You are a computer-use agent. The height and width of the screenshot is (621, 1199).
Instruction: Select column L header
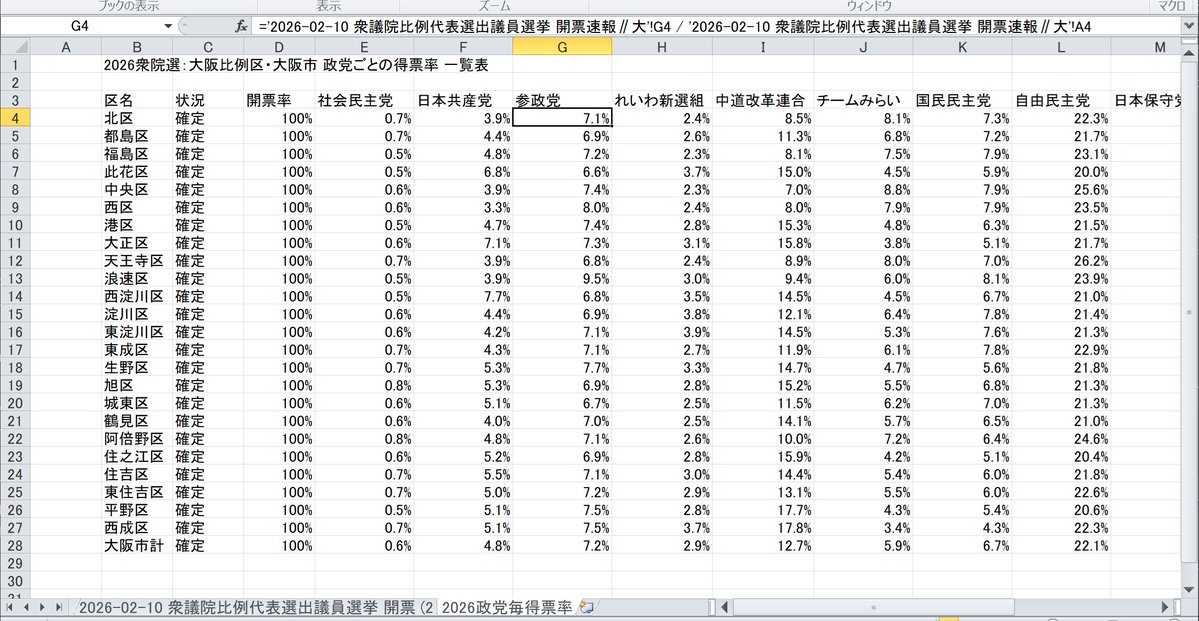click(1061, 47)
